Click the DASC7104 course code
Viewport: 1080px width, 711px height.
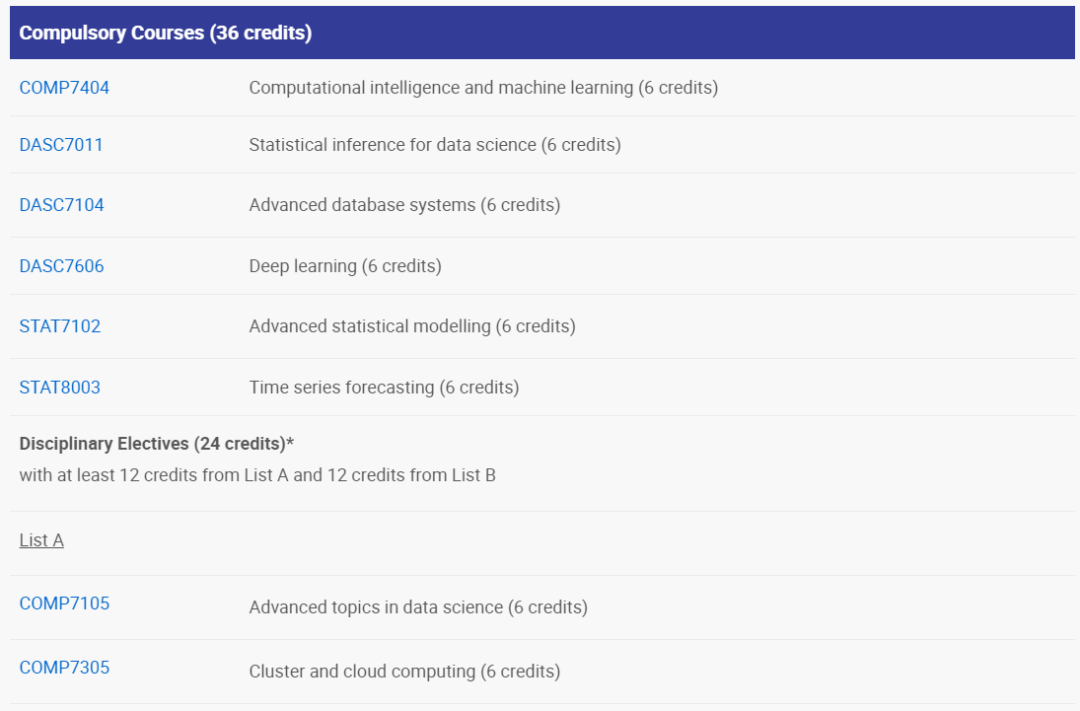click(x=61, y=205)
